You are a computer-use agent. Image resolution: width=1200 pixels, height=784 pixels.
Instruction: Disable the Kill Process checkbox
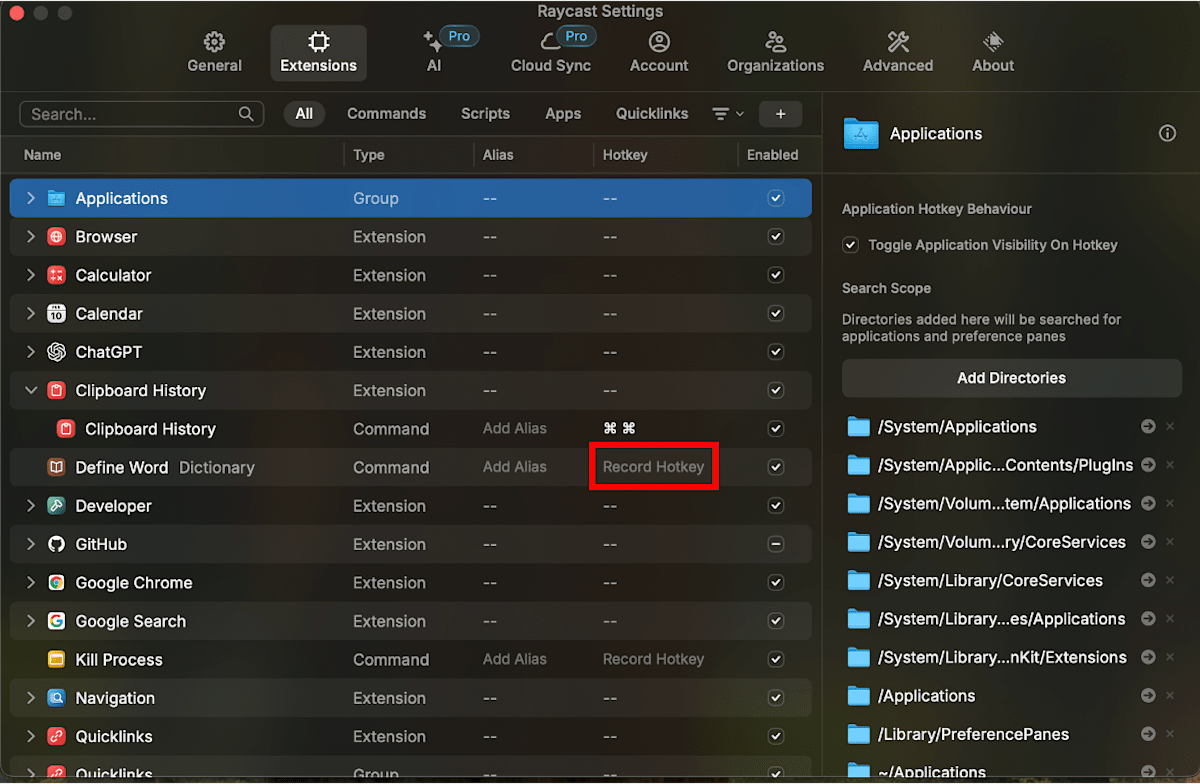click(775, 660)
